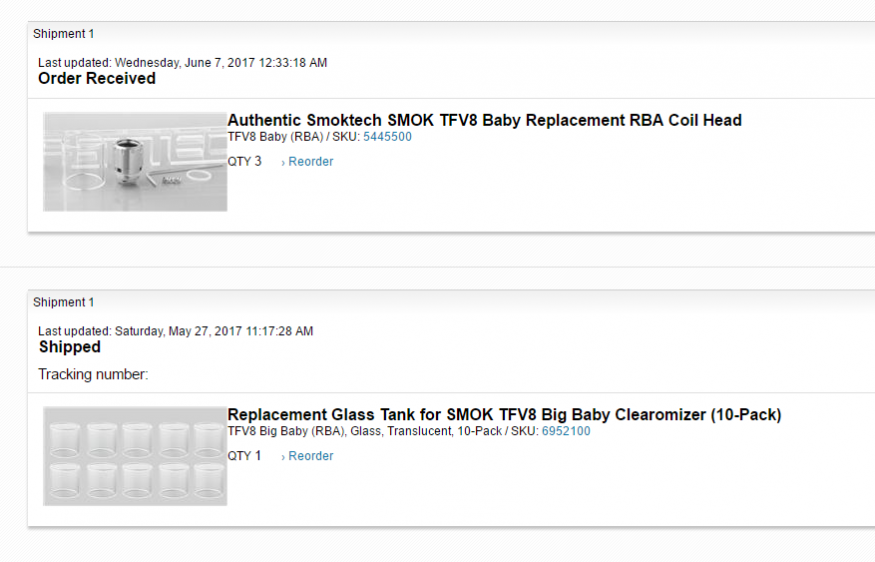Follow SKU link 5445500

(387, 137)
